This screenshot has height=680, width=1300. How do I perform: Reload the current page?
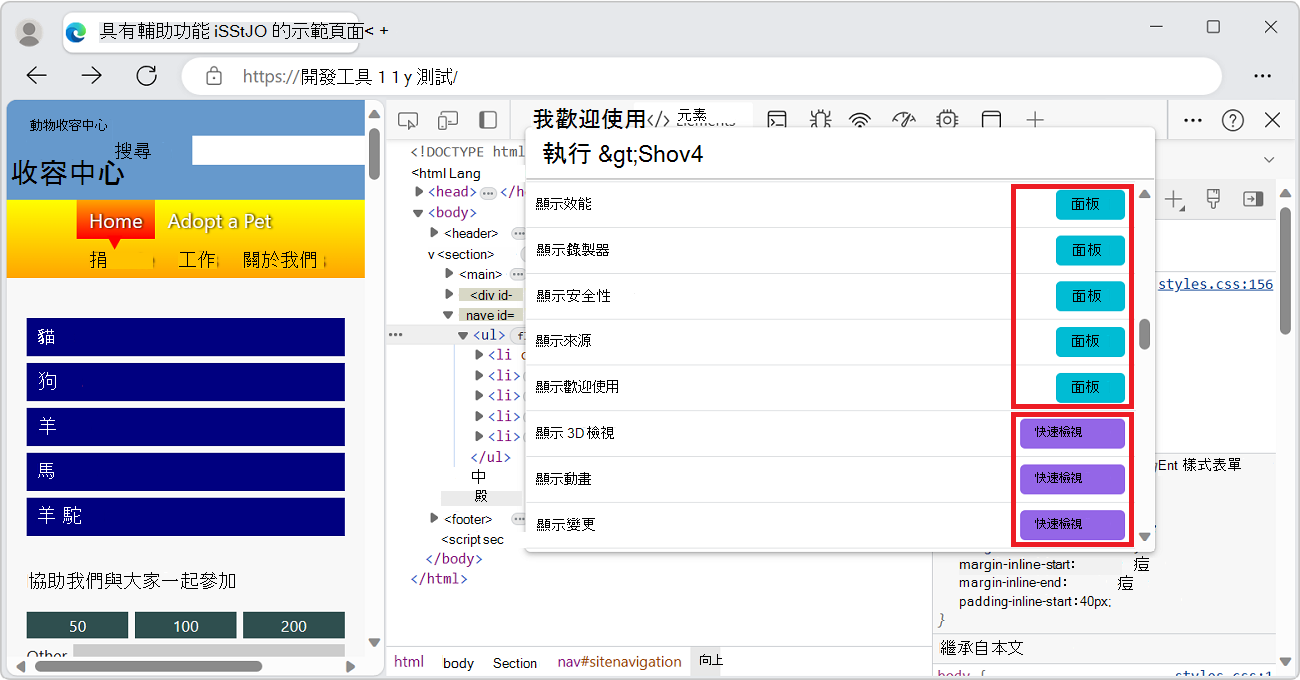tap(147, 76)
